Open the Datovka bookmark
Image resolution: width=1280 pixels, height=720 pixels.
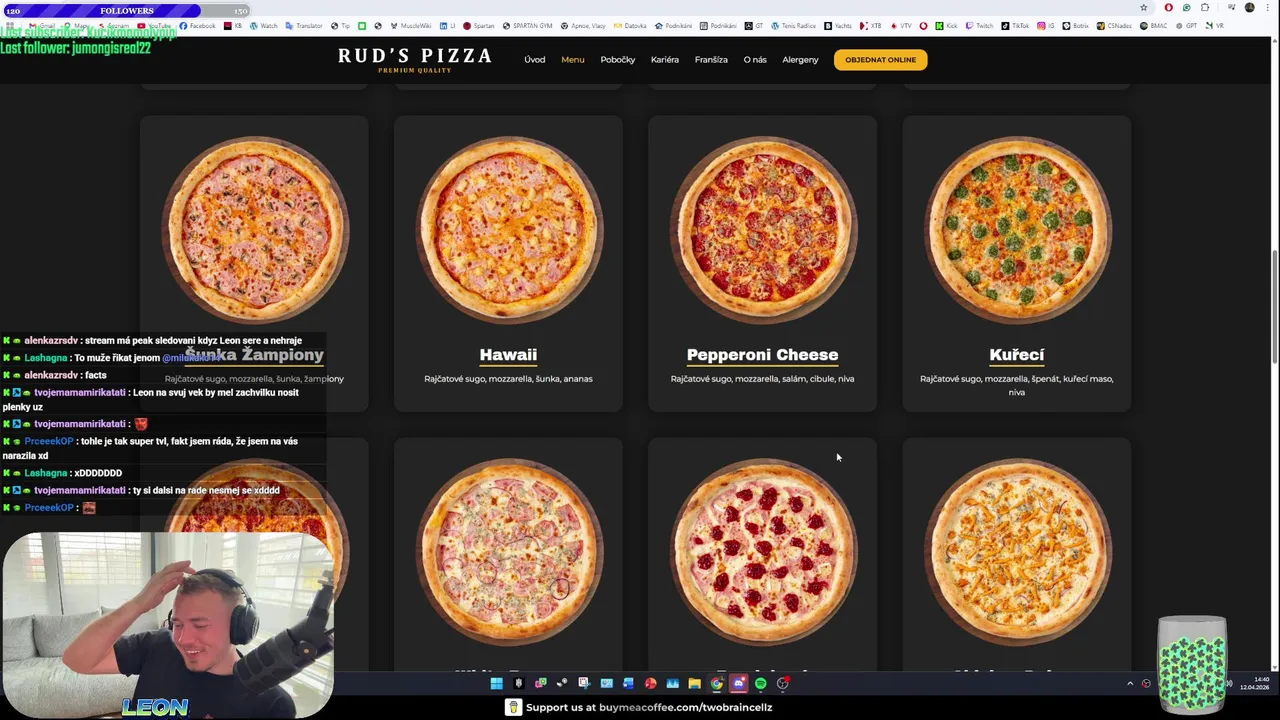click(x=629, y=26)
